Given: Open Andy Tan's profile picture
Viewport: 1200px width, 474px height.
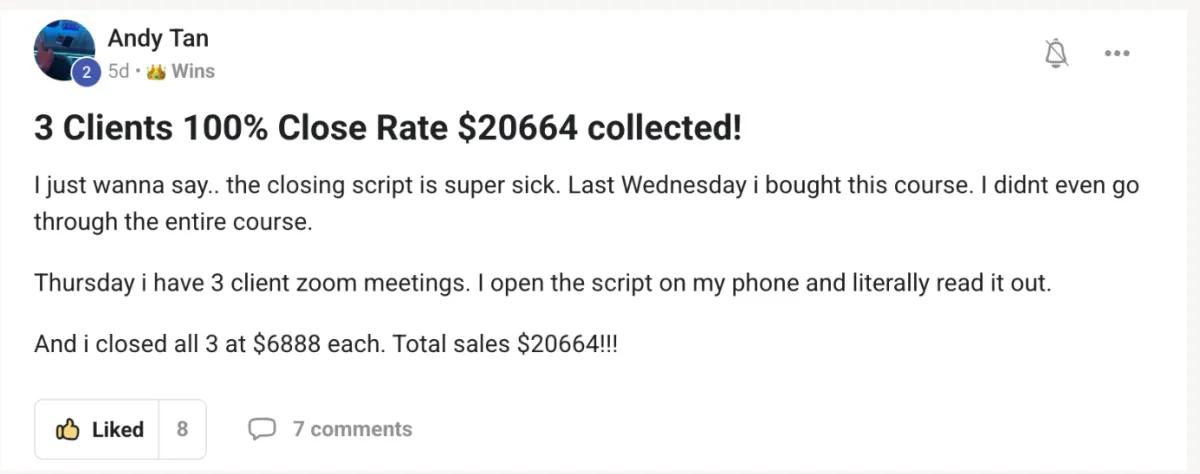Looking at the screenshot, I should click(x=62, y=48).
